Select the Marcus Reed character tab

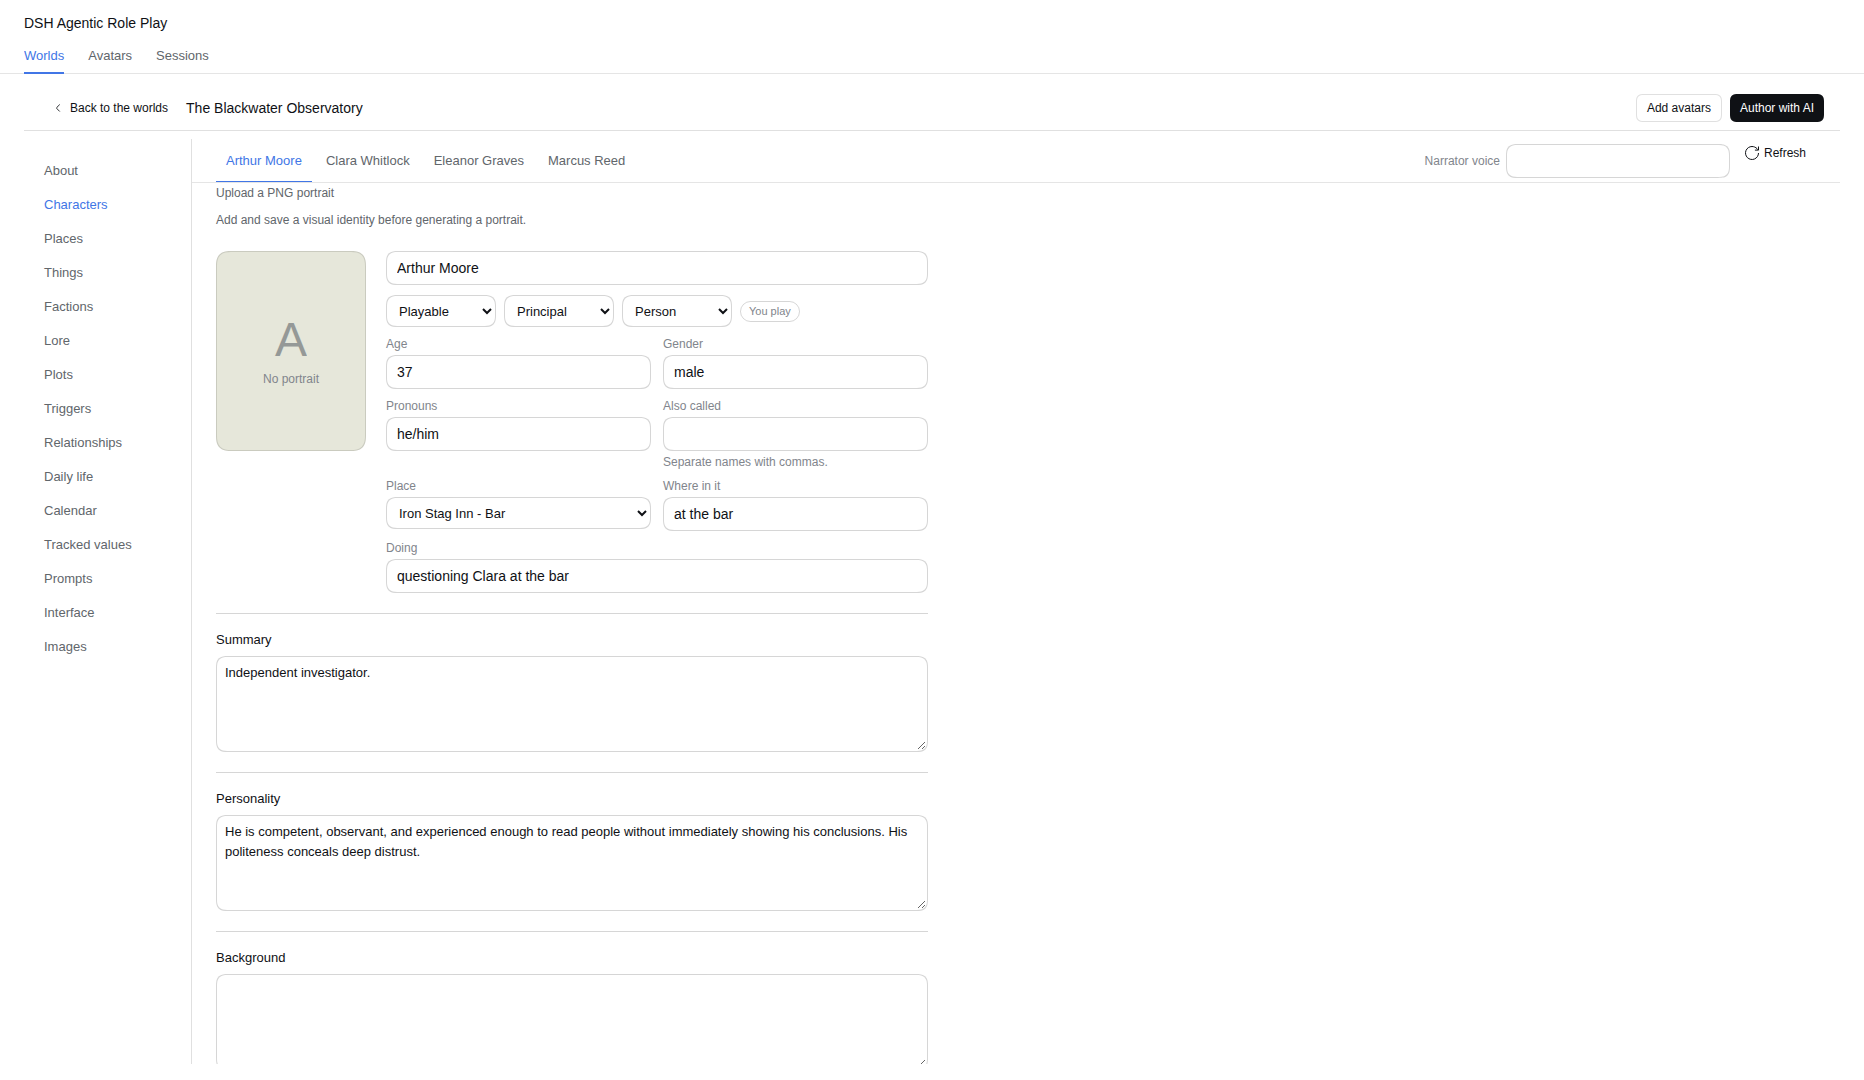pyautogui.click(x=586, y=161)
